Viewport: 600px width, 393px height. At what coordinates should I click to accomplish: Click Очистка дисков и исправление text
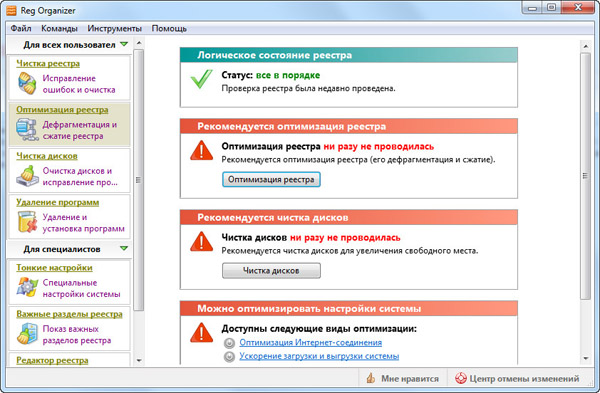80,176
